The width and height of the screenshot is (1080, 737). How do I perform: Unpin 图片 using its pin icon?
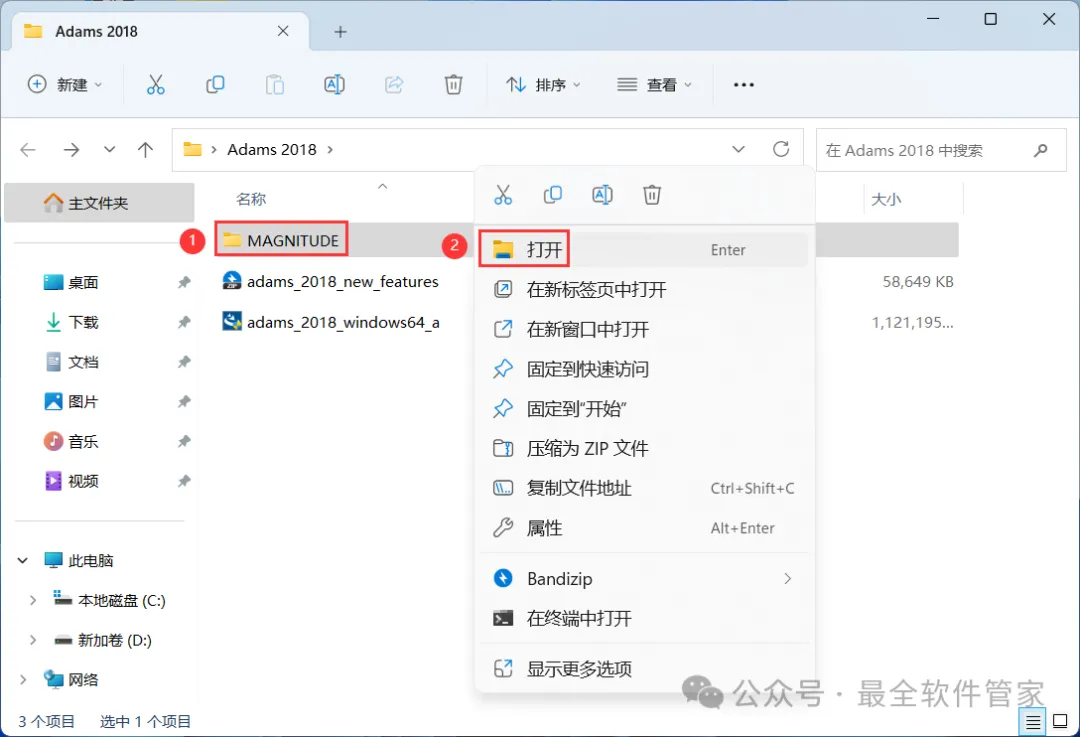tap(184, 402)
